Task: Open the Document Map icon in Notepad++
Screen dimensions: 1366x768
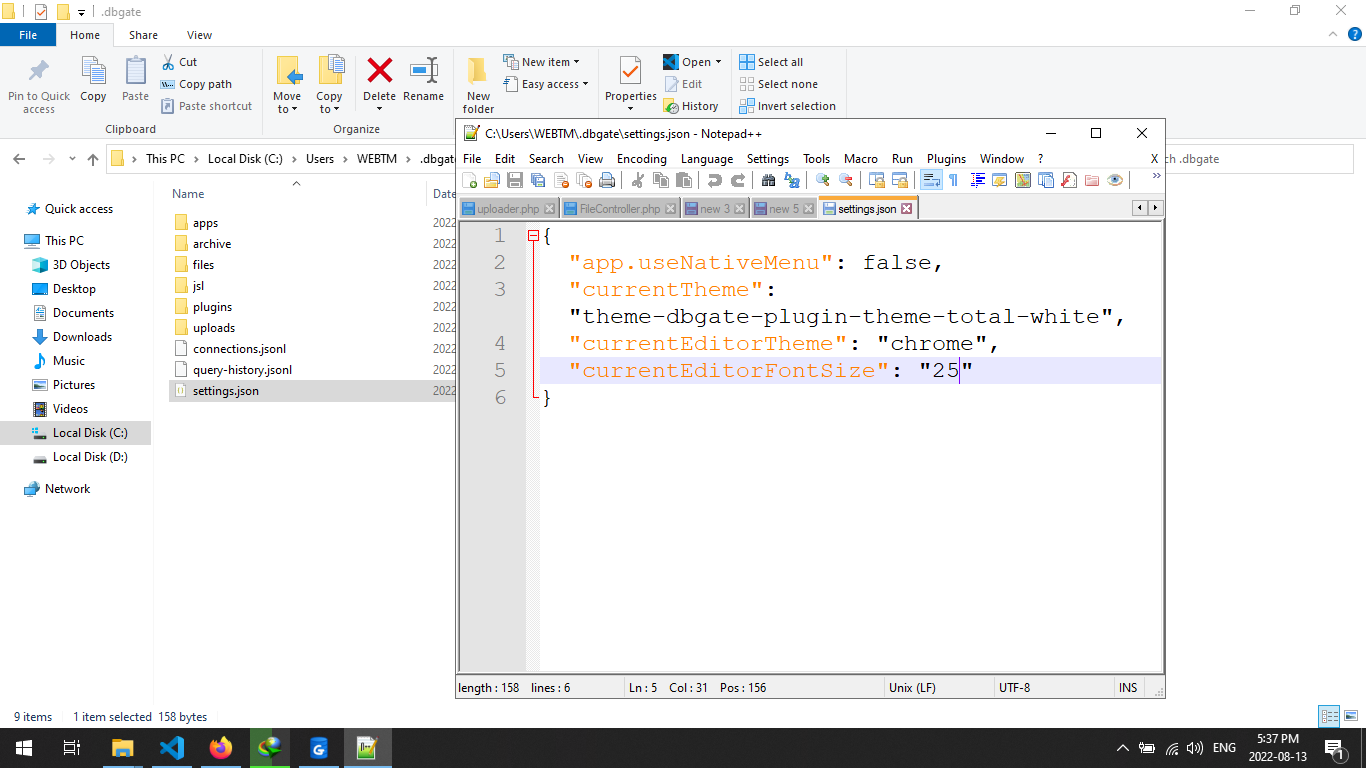Action: tap(1023, 180)
